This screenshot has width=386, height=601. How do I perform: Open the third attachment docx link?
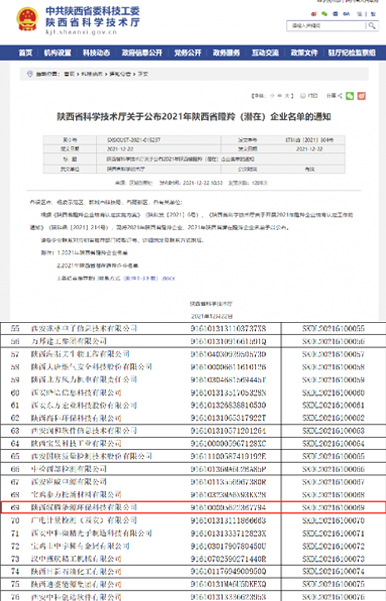[x=149, y=278]
